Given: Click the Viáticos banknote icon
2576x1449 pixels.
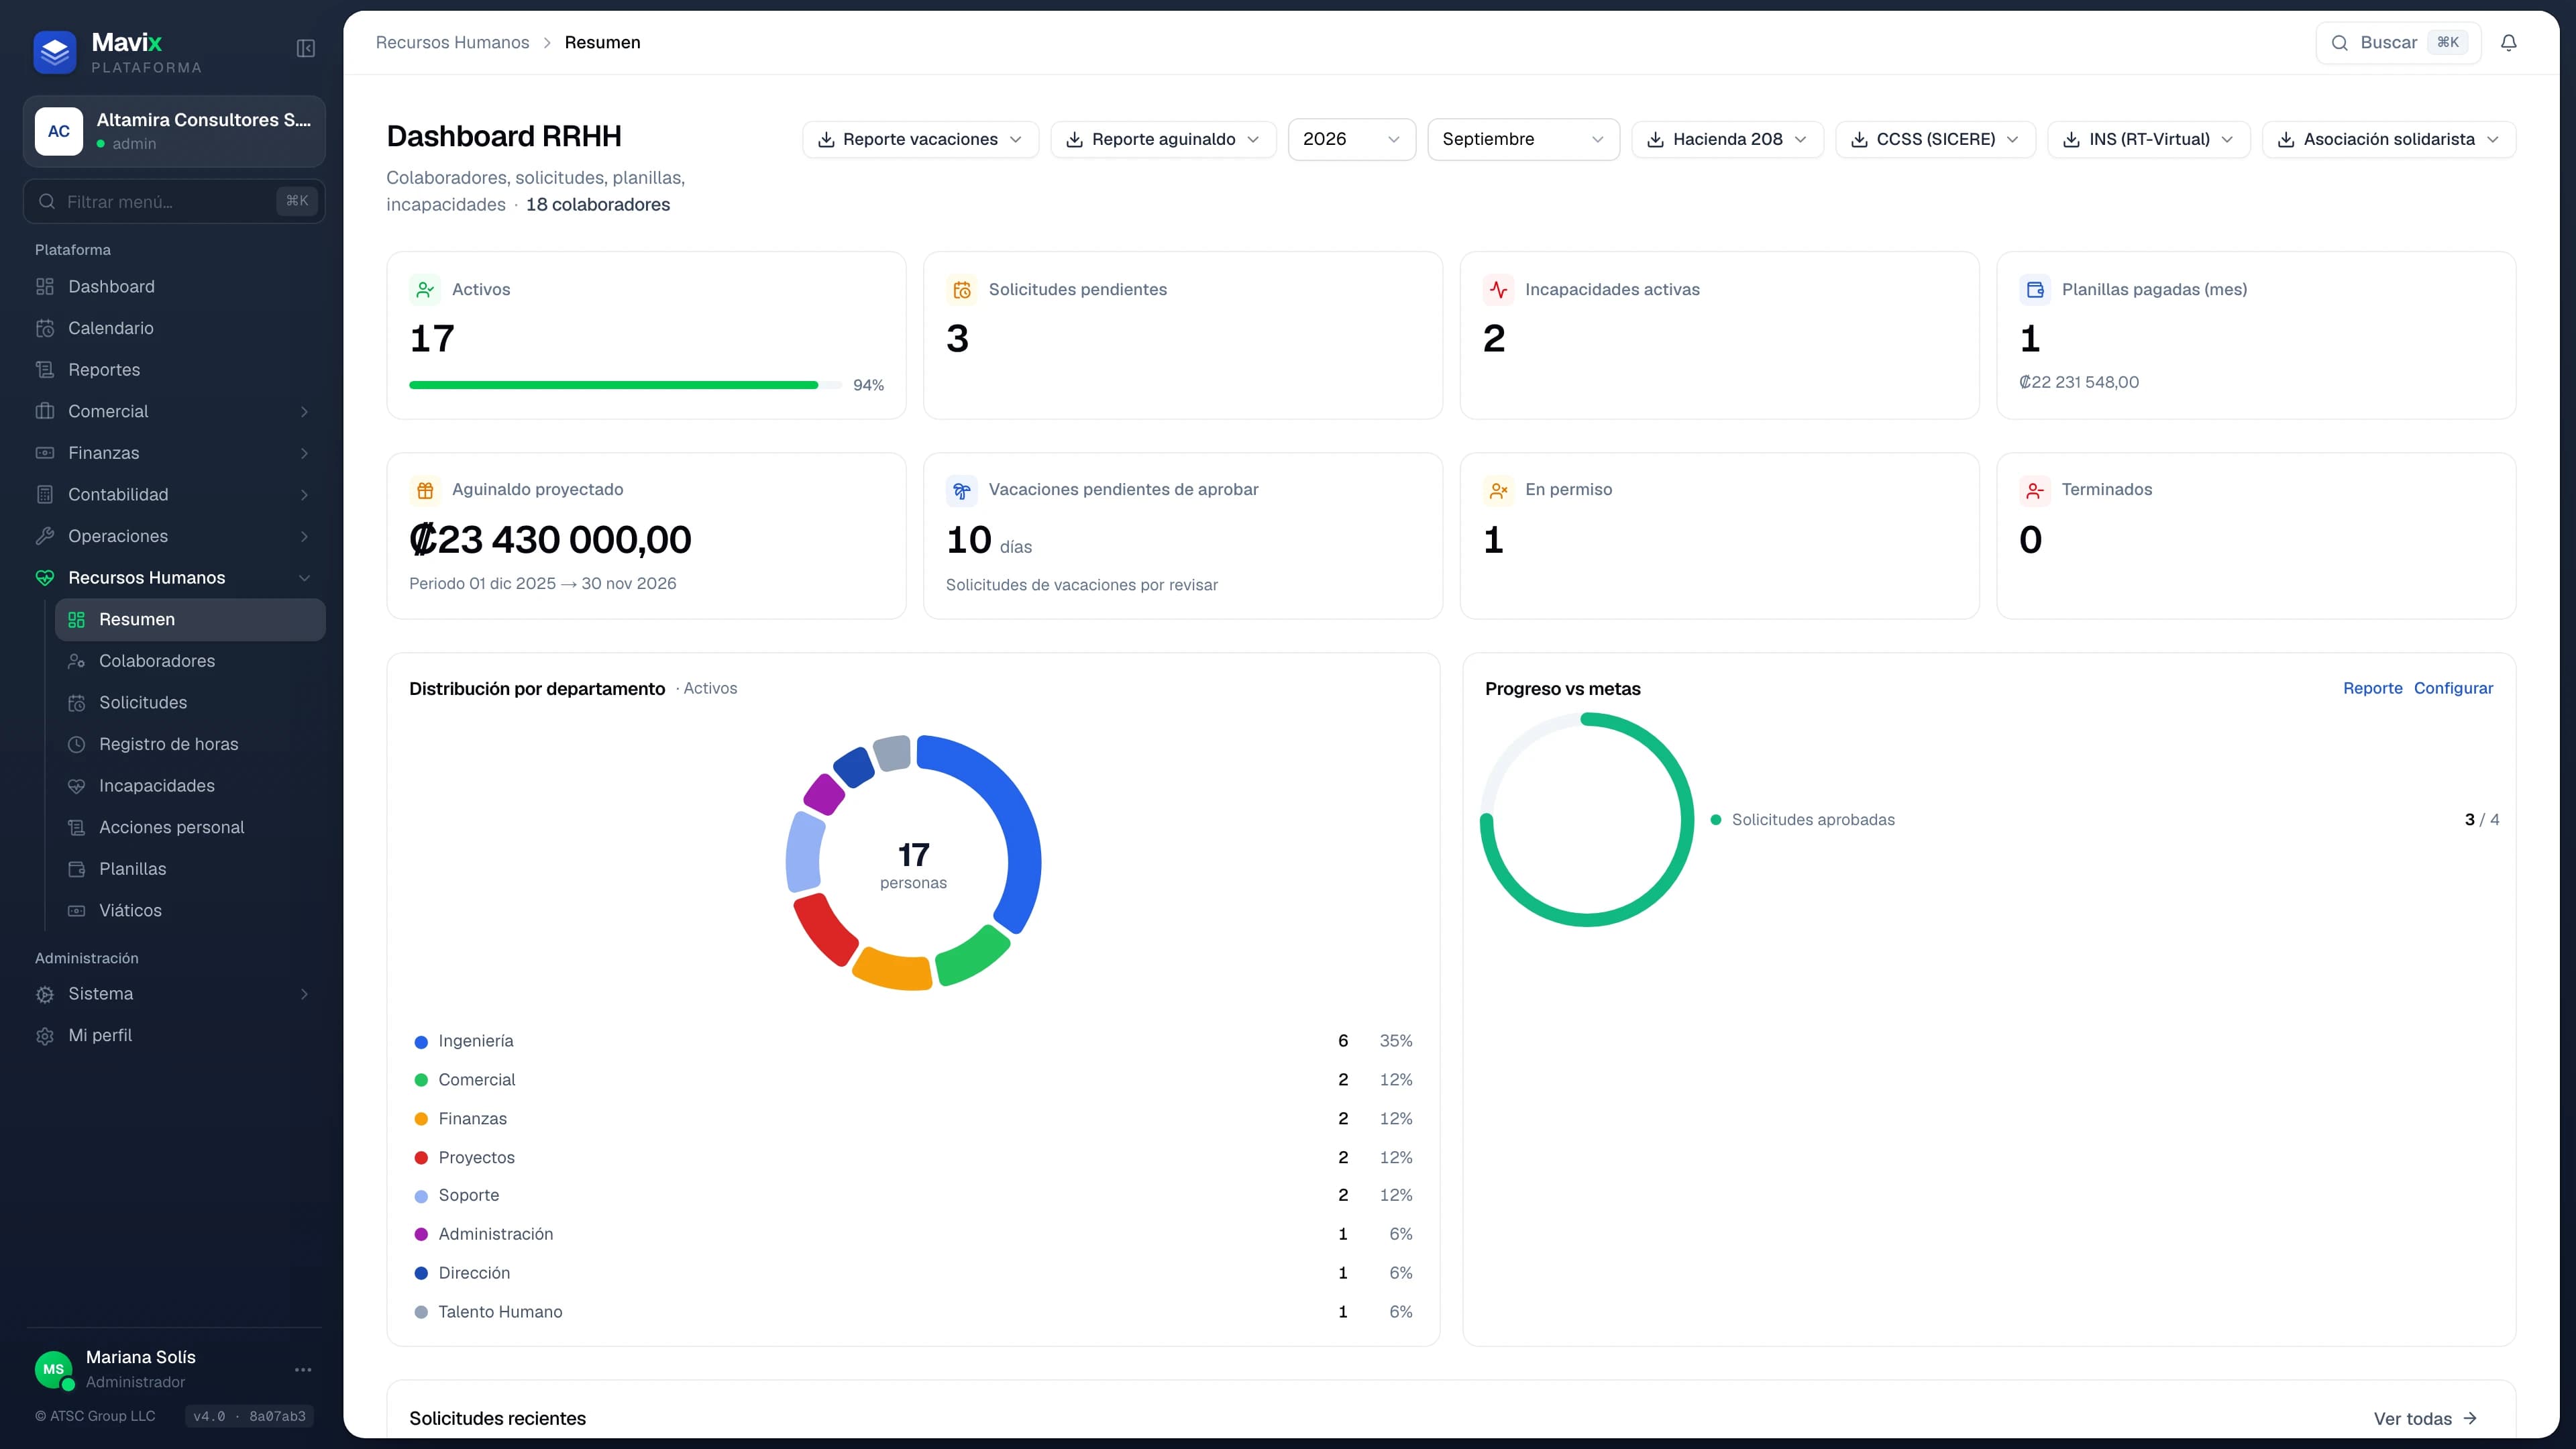Looking at the screenshot, I should click(76, 911).
